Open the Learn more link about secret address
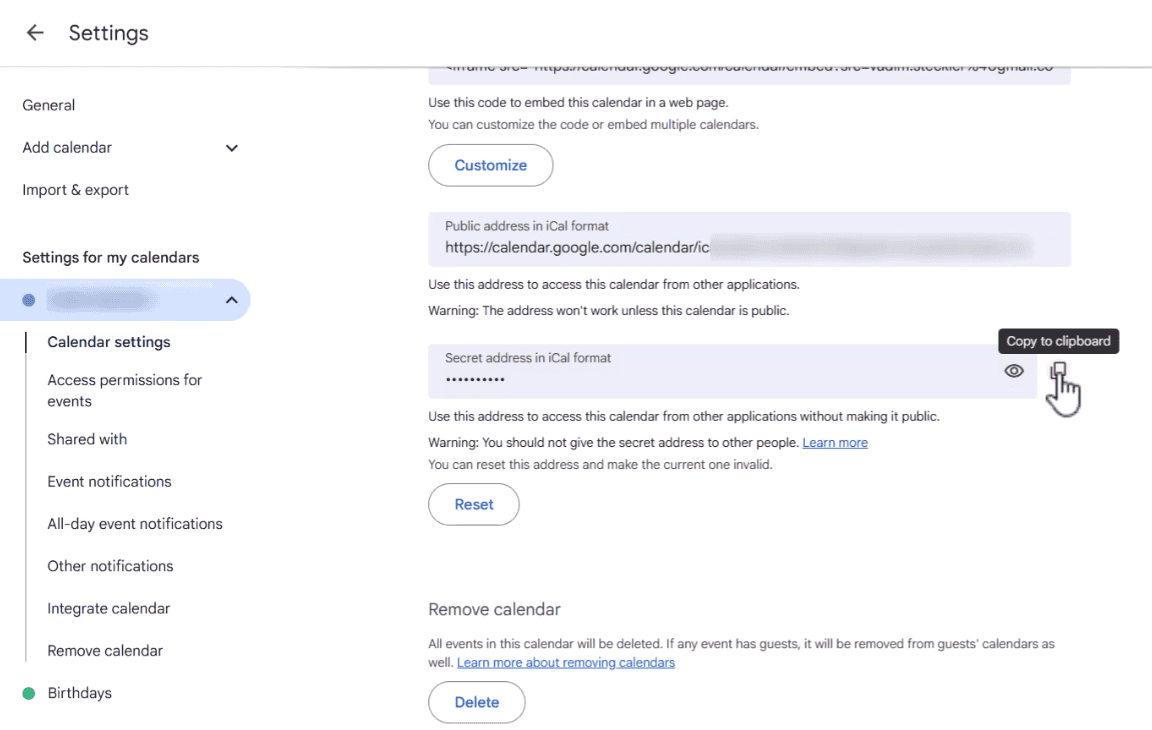Image resolution: width=1152 pixels, height=730 pixels. click(835, 442)
